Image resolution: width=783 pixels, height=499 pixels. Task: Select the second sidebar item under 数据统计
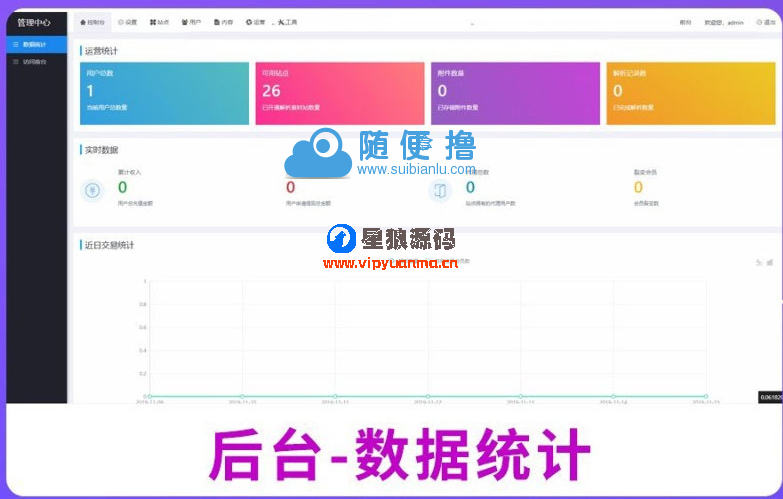36,62
